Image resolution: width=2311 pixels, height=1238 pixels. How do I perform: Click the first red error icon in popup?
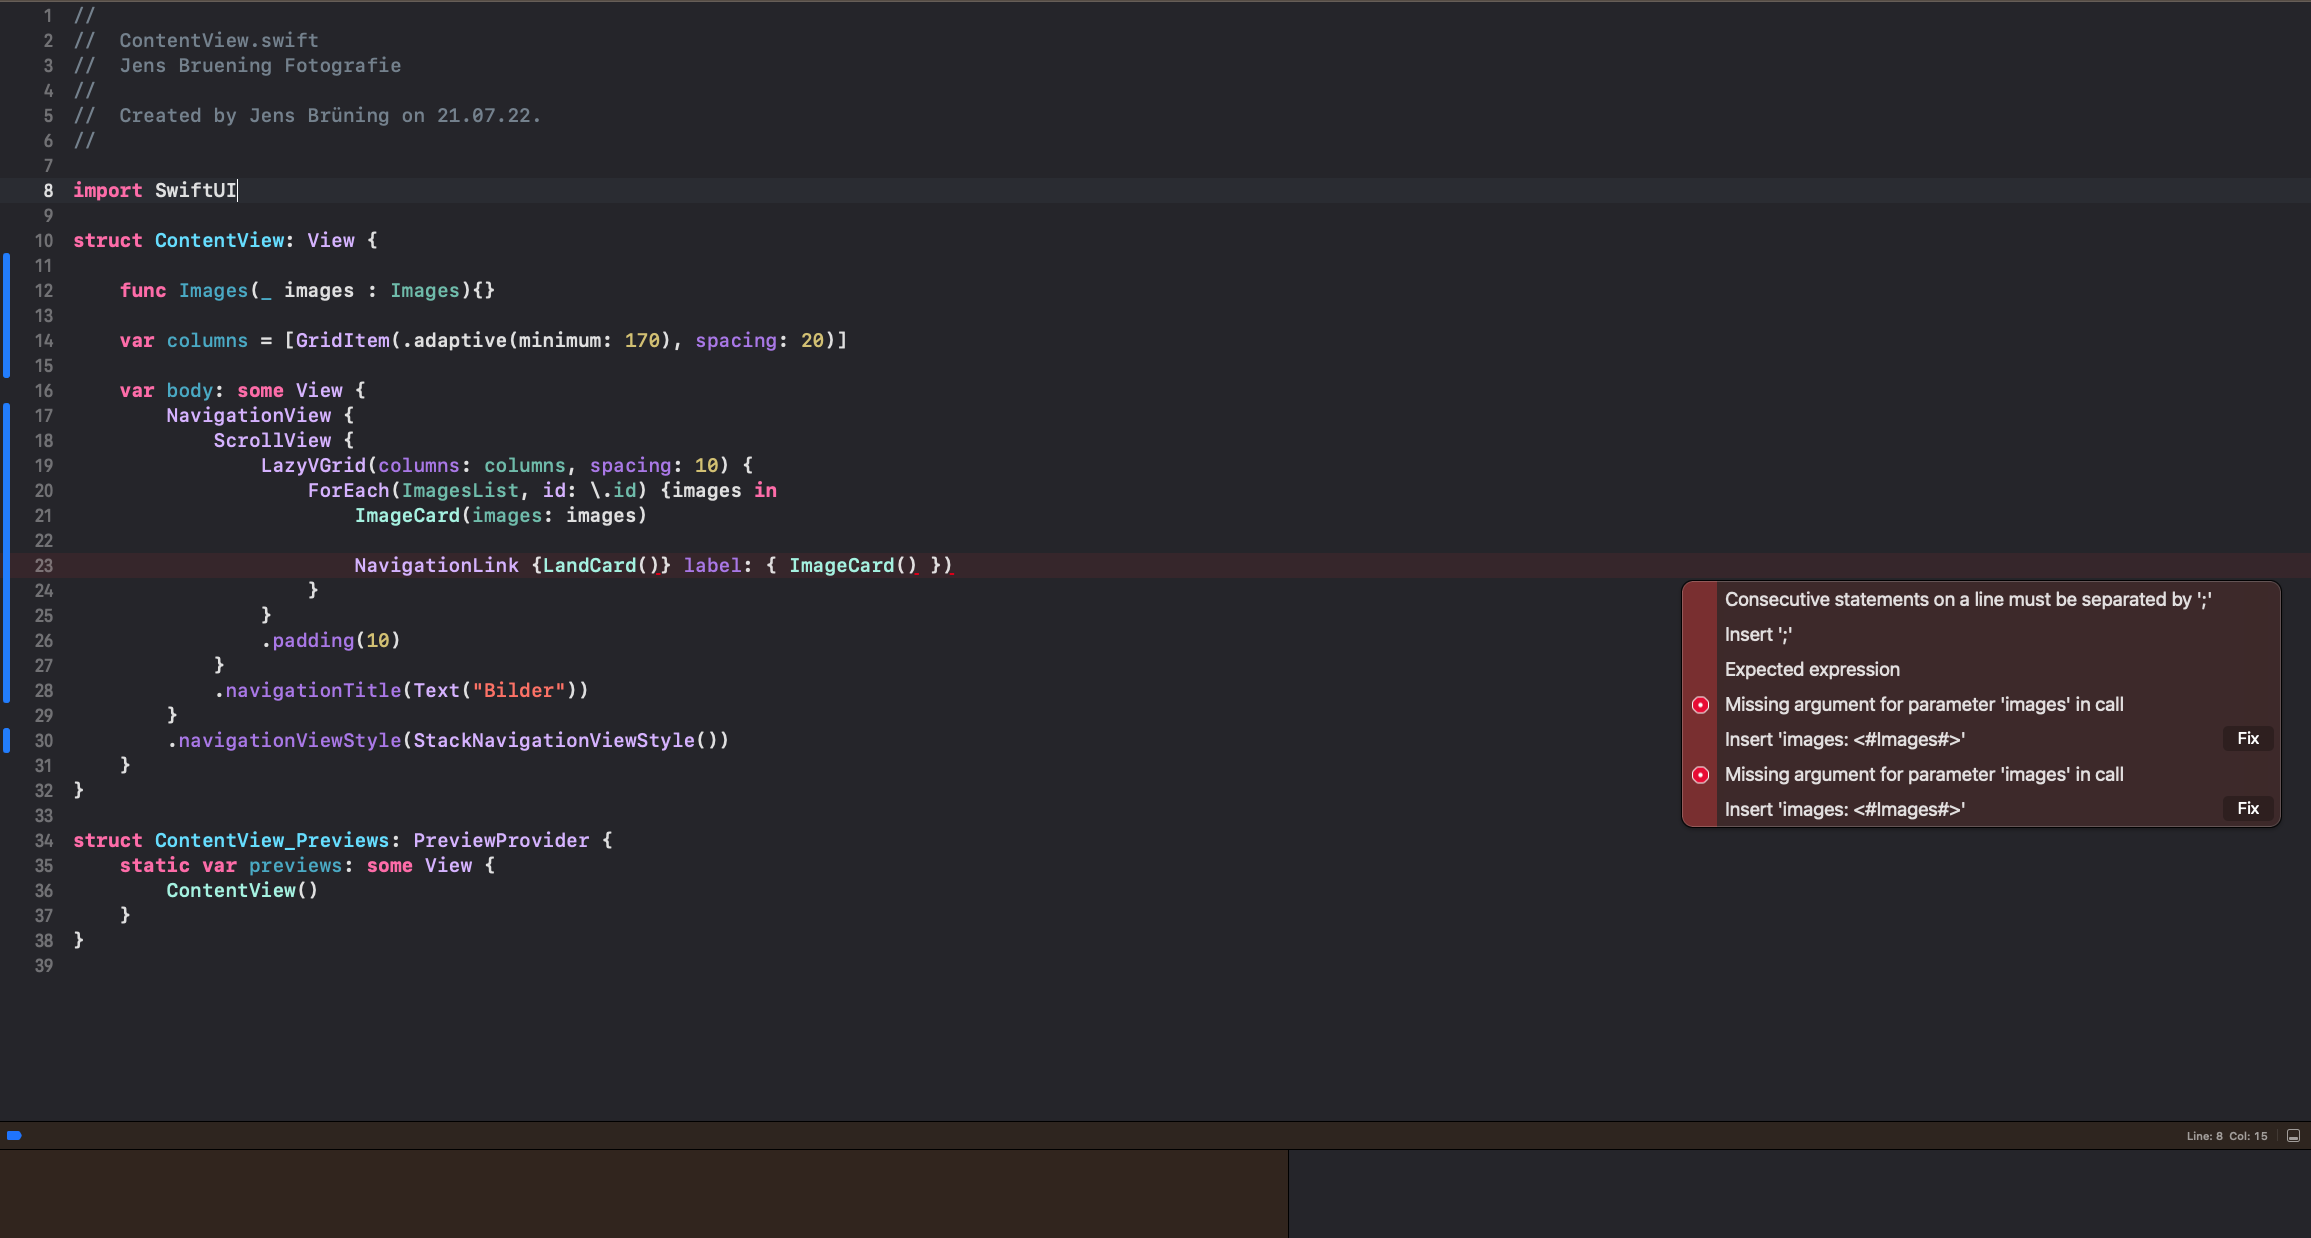point(1700,705)
